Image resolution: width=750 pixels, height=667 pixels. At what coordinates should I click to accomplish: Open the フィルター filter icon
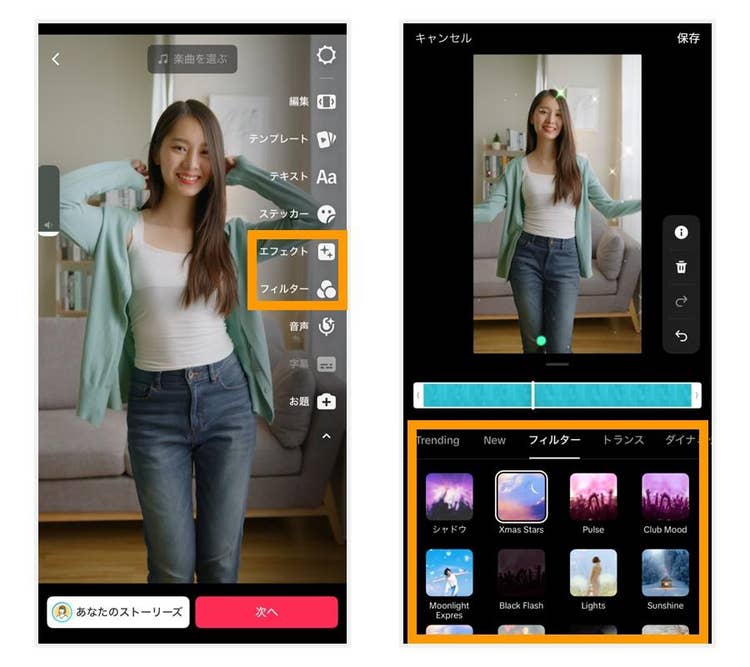[x=326, y=289]
